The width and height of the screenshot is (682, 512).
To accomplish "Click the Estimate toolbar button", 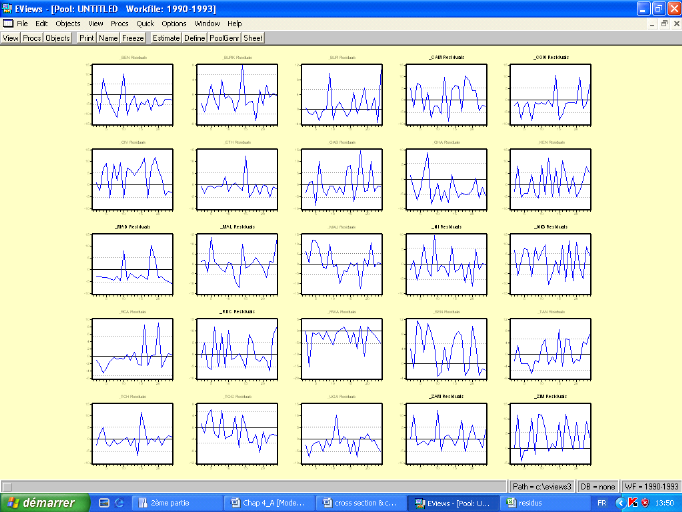I will click(x=166, y=38).
